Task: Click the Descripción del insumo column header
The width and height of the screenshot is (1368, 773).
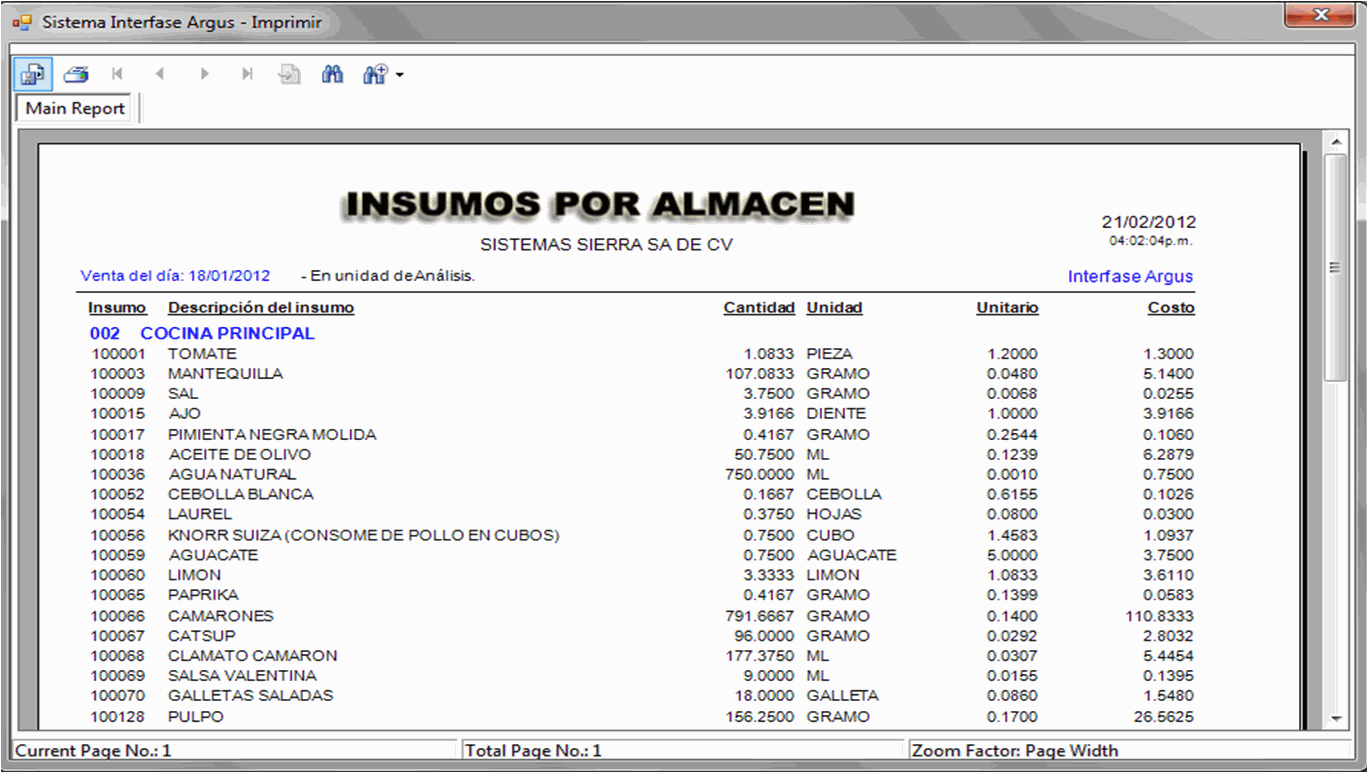Action: coord(261,308)
